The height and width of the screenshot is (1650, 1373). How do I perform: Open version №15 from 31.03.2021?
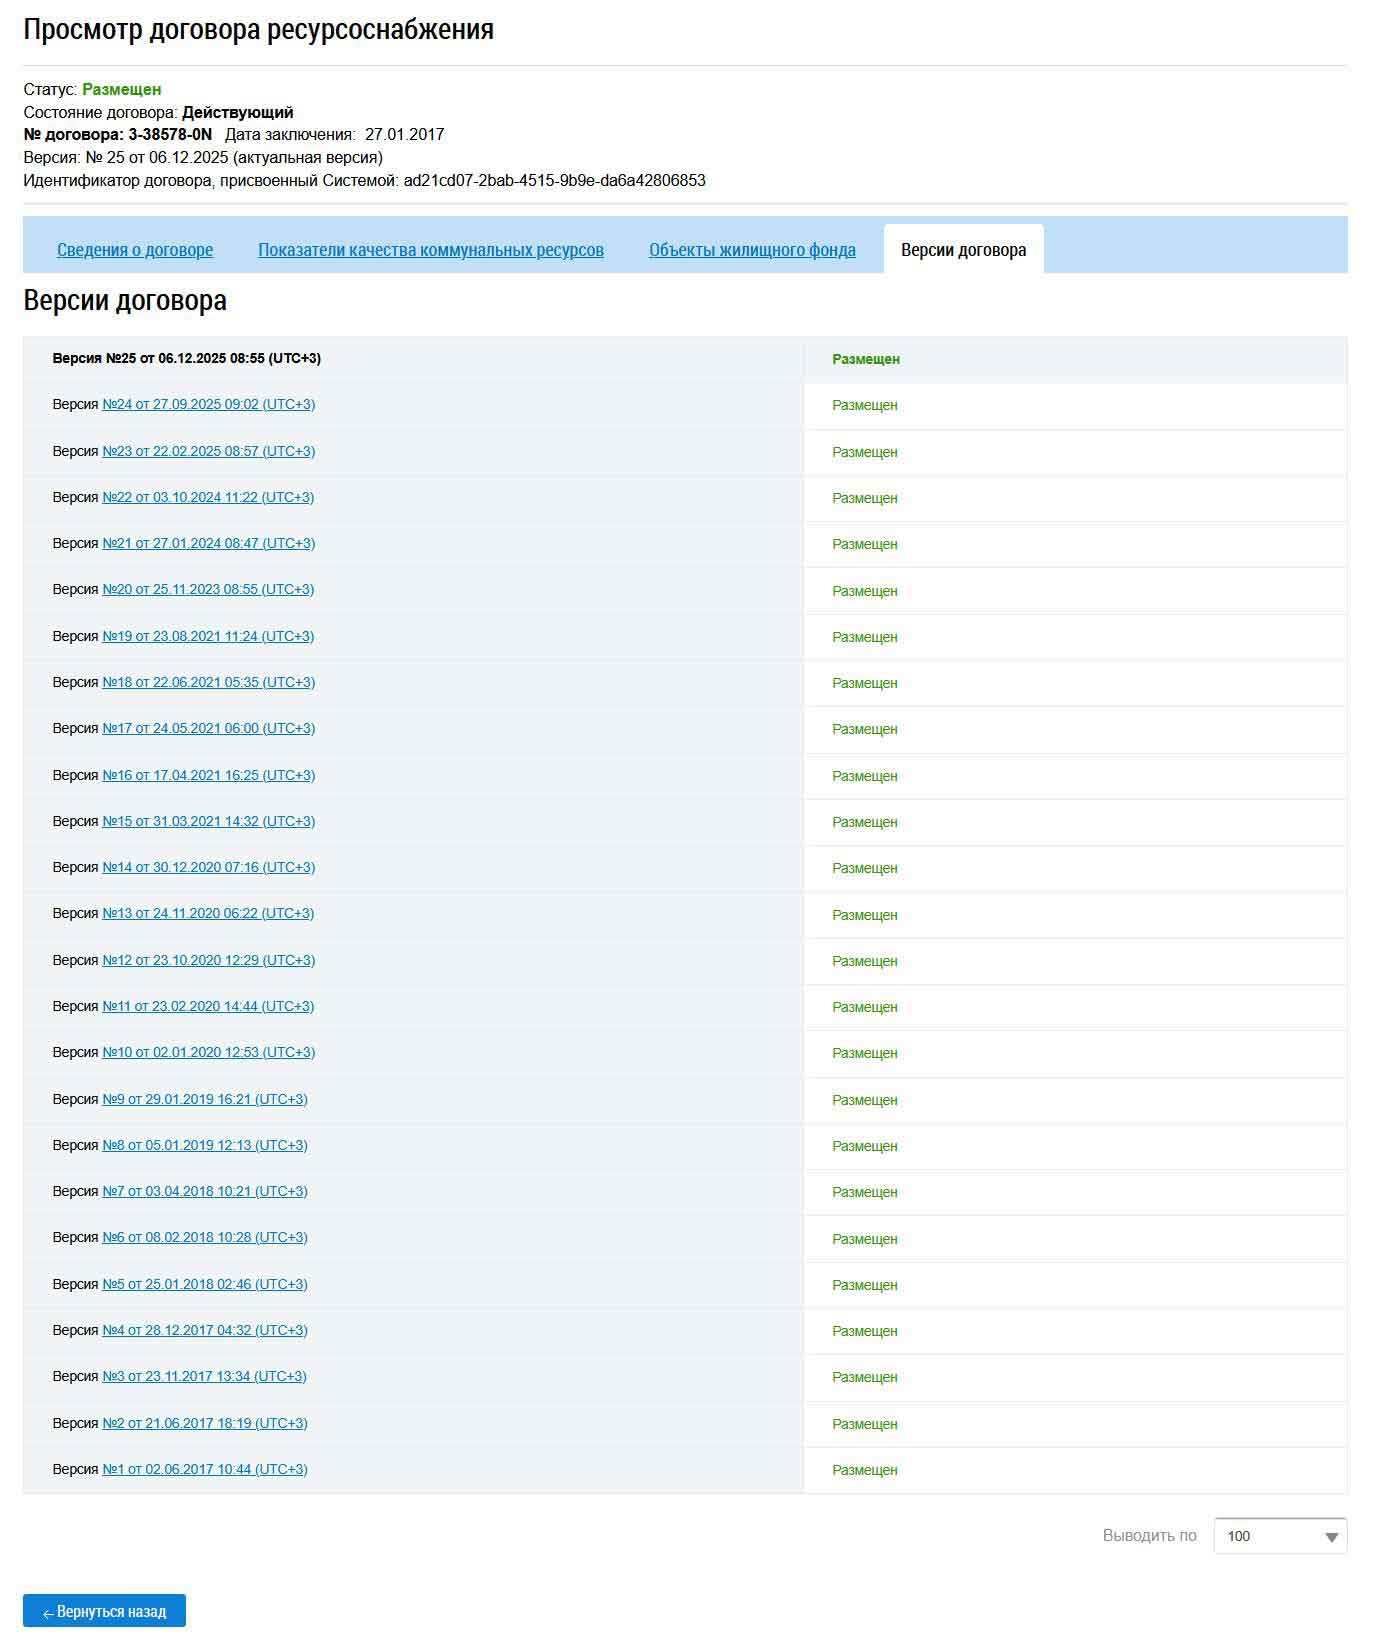(x=208, y=821)
